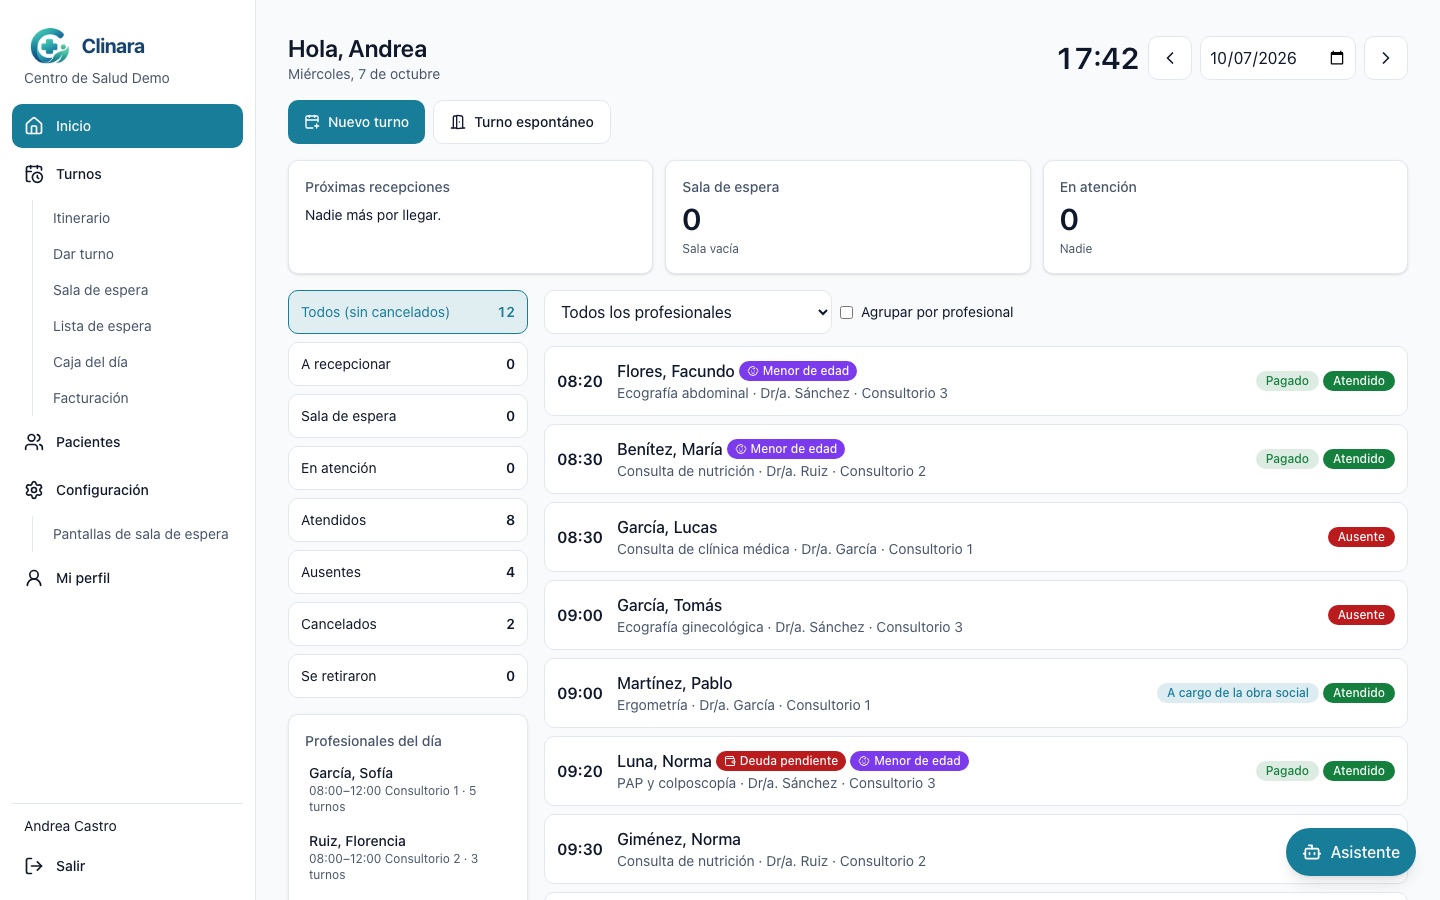Image resolution: width=1440 pixels, height=900 pixels.
Task: Click the calendar-clock icon beside Turnos
Action: [34, 174]
